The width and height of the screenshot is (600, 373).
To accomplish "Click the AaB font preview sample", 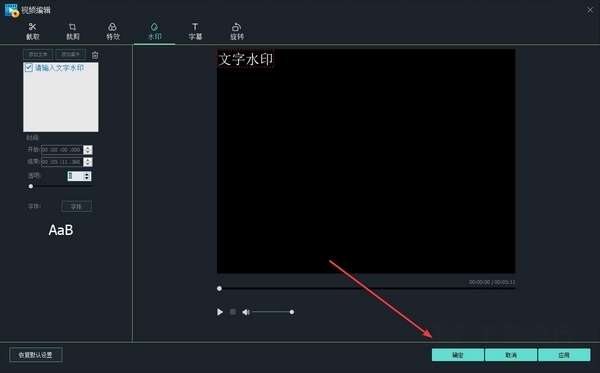I will [61, 230].
